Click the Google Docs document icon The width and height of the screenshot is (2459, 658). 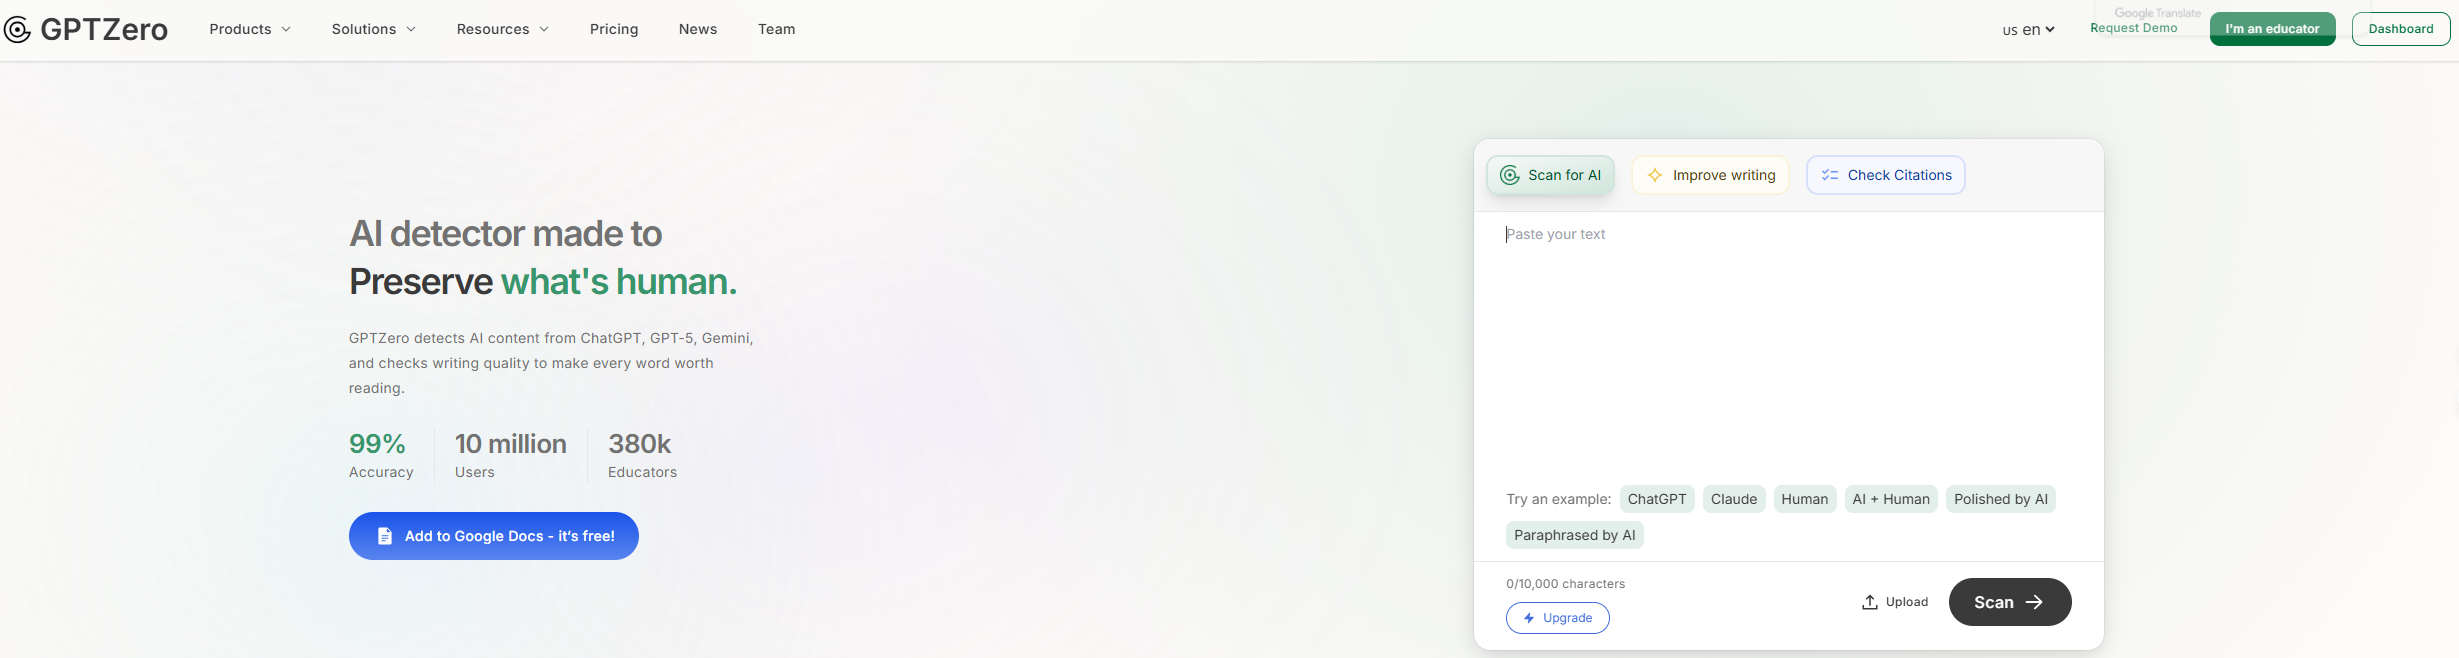click(385, 536)
